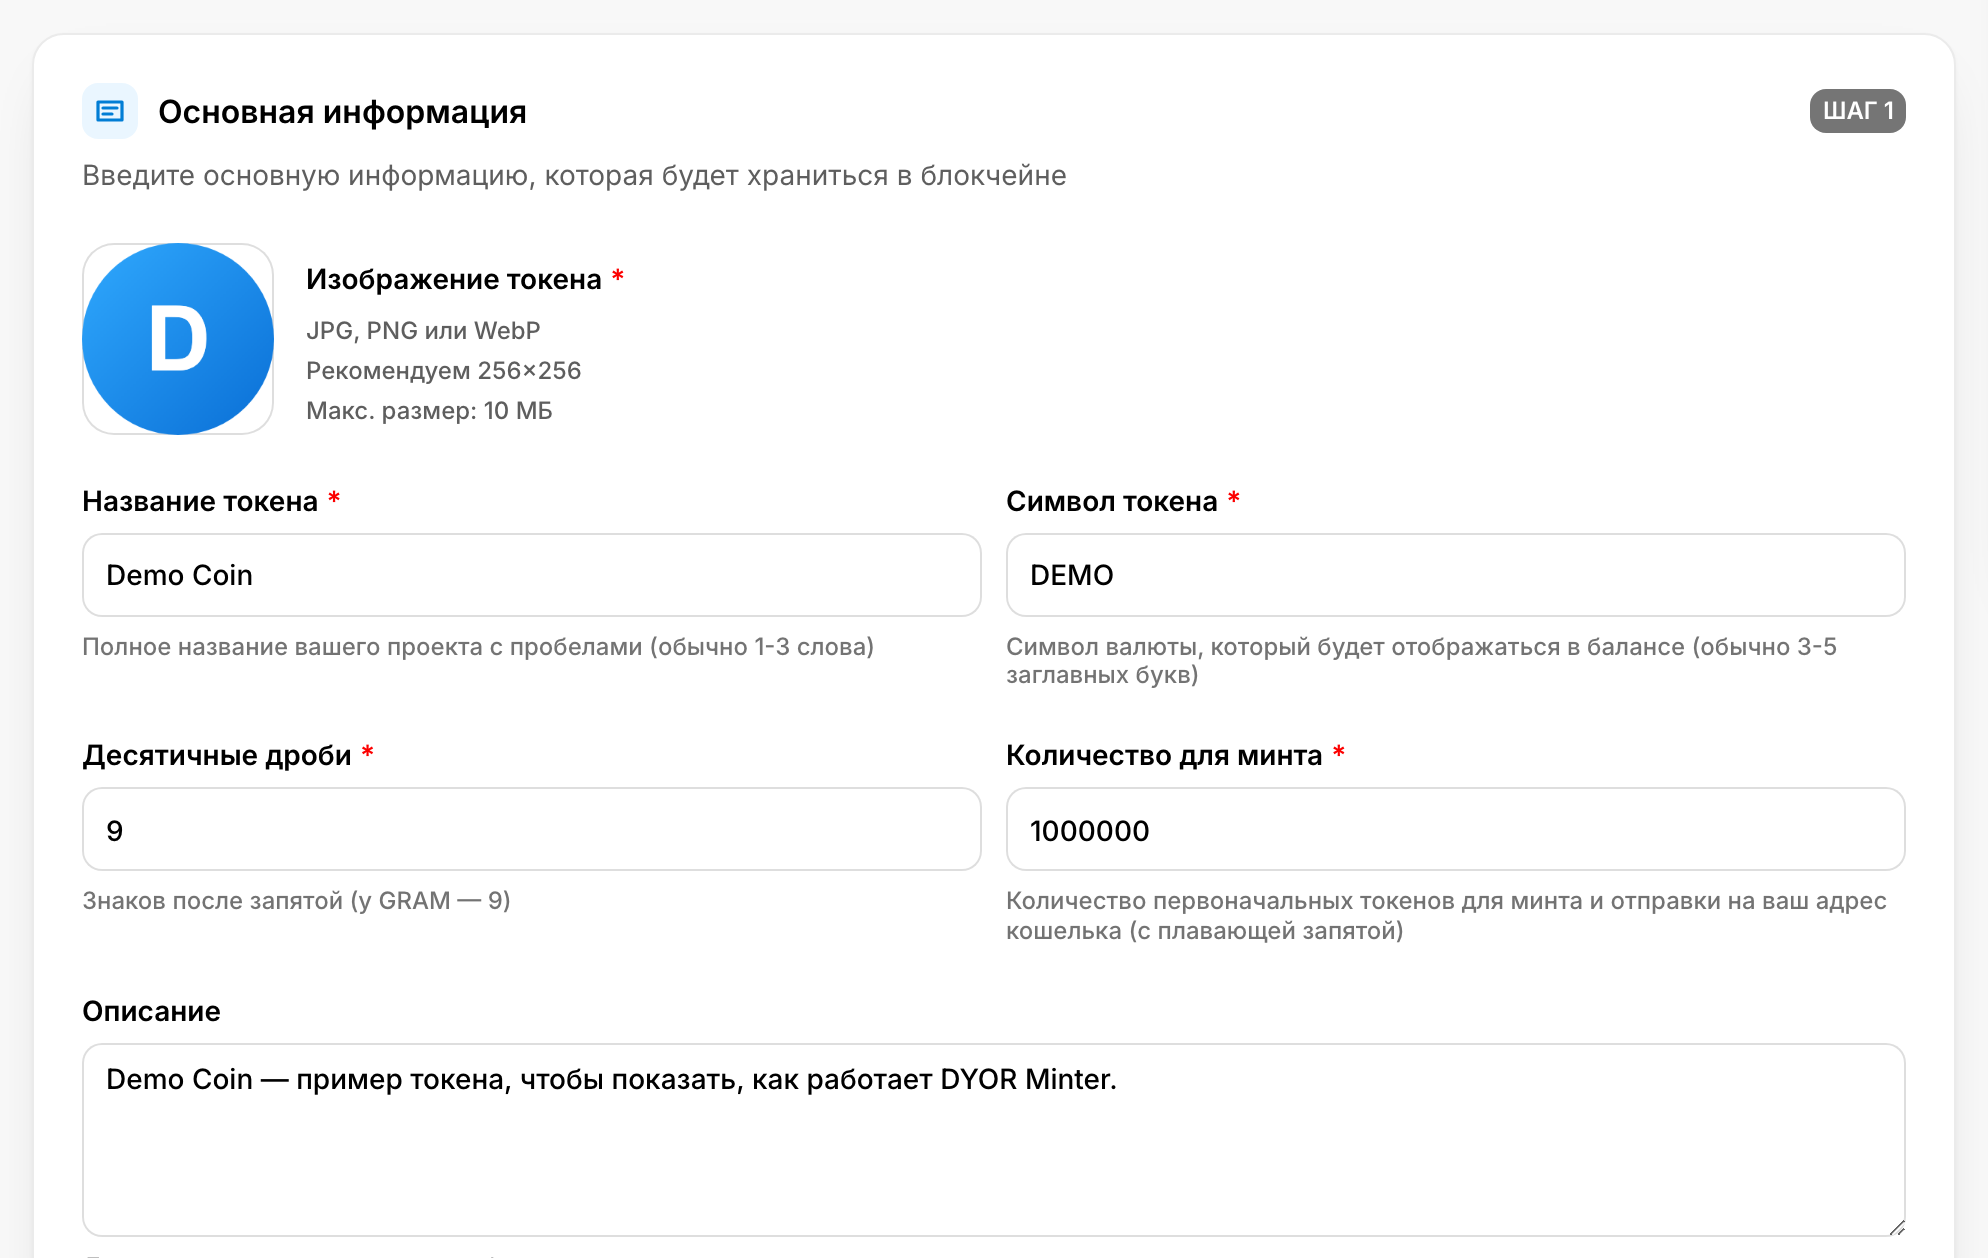This screenshot has height=1258, width=1988.
Task: Click the 'Символ валюты' hint text
Action: click(1421, 661)
